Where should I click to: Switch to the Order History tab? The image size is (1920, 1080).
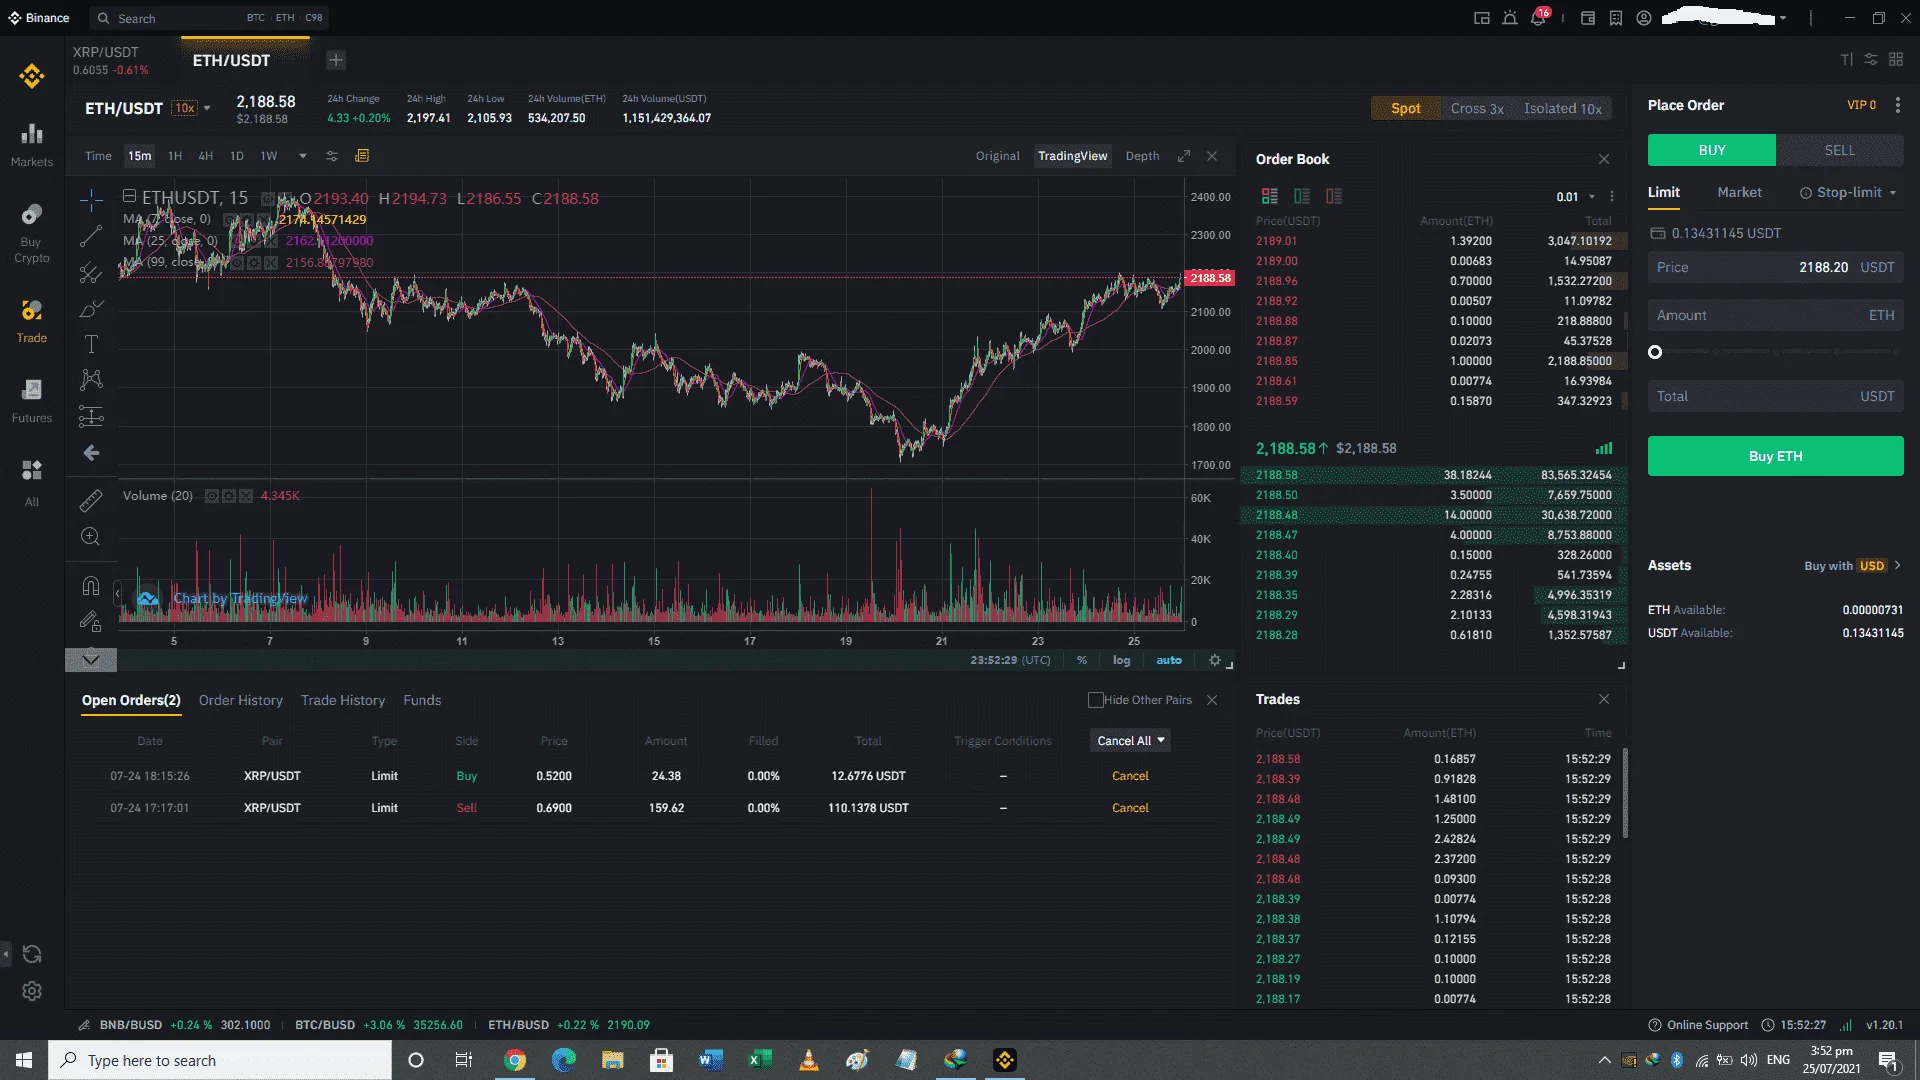tap(241, 700)
